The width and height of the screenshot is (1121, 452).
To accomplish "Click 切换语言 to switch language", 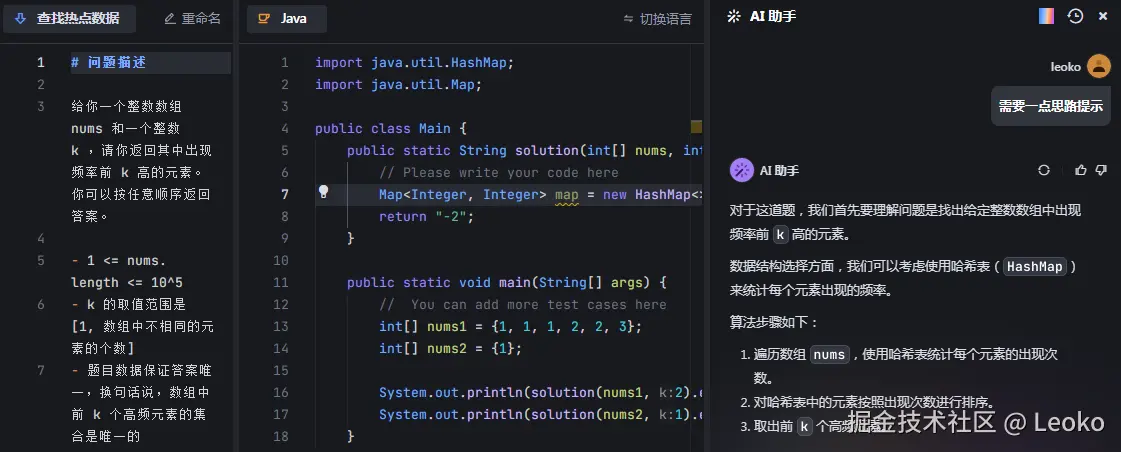I will click(666, 19).
